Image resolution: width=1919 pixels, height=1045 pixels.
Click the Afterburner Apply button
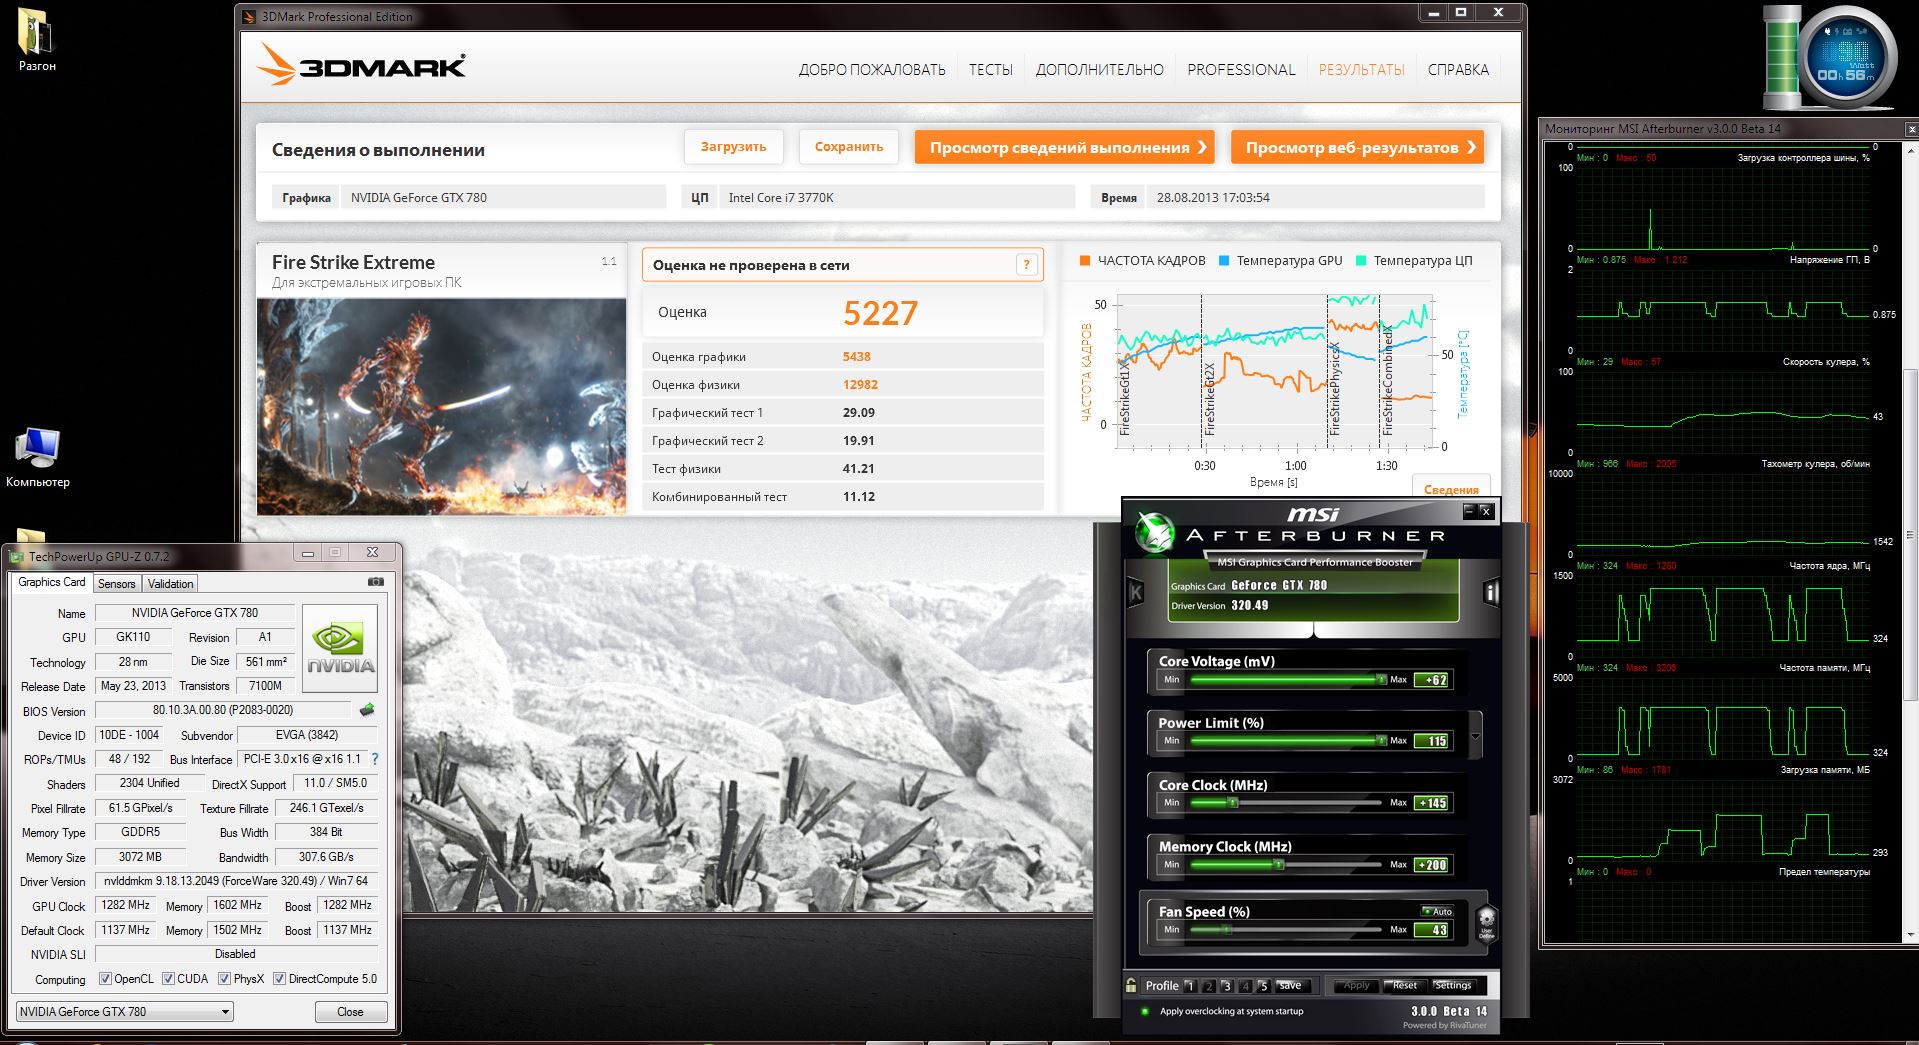(x=1356, y=985)
